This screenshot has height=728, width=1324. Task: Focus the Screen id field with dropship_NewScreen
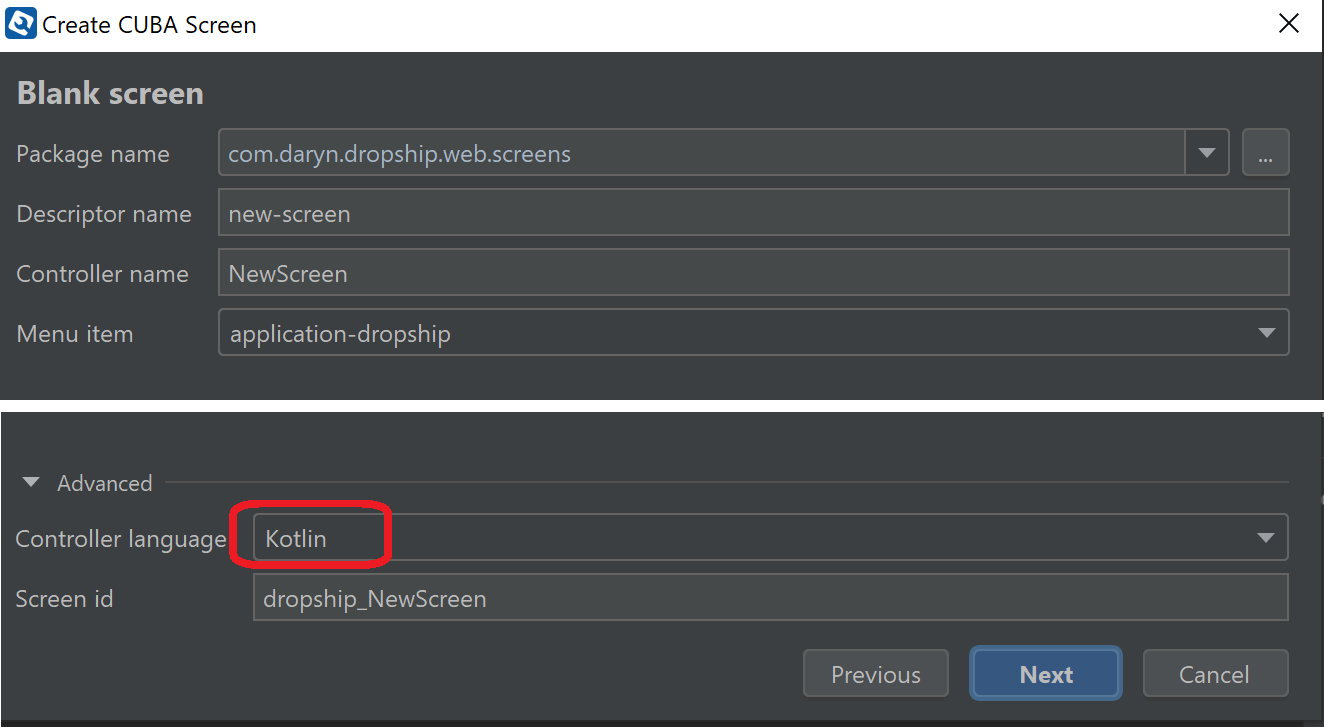pyautogui.click(x=770, y=598)
